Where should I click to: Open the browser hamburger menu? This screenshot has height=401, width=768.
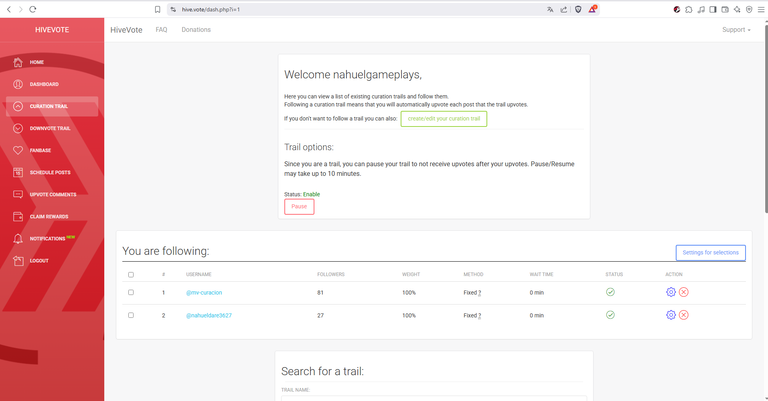point(761,9)
